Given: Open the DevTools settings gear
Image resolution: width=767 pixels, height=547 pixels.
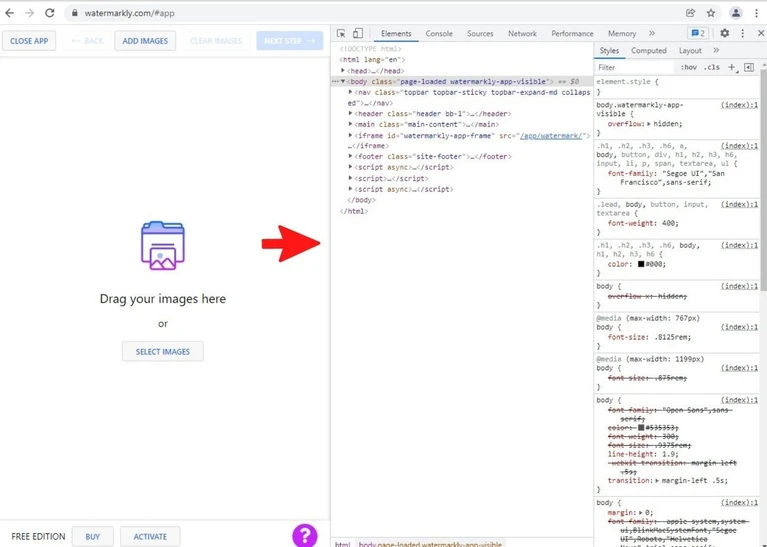Looking at the screenshot, I should [x=724, y=33].
